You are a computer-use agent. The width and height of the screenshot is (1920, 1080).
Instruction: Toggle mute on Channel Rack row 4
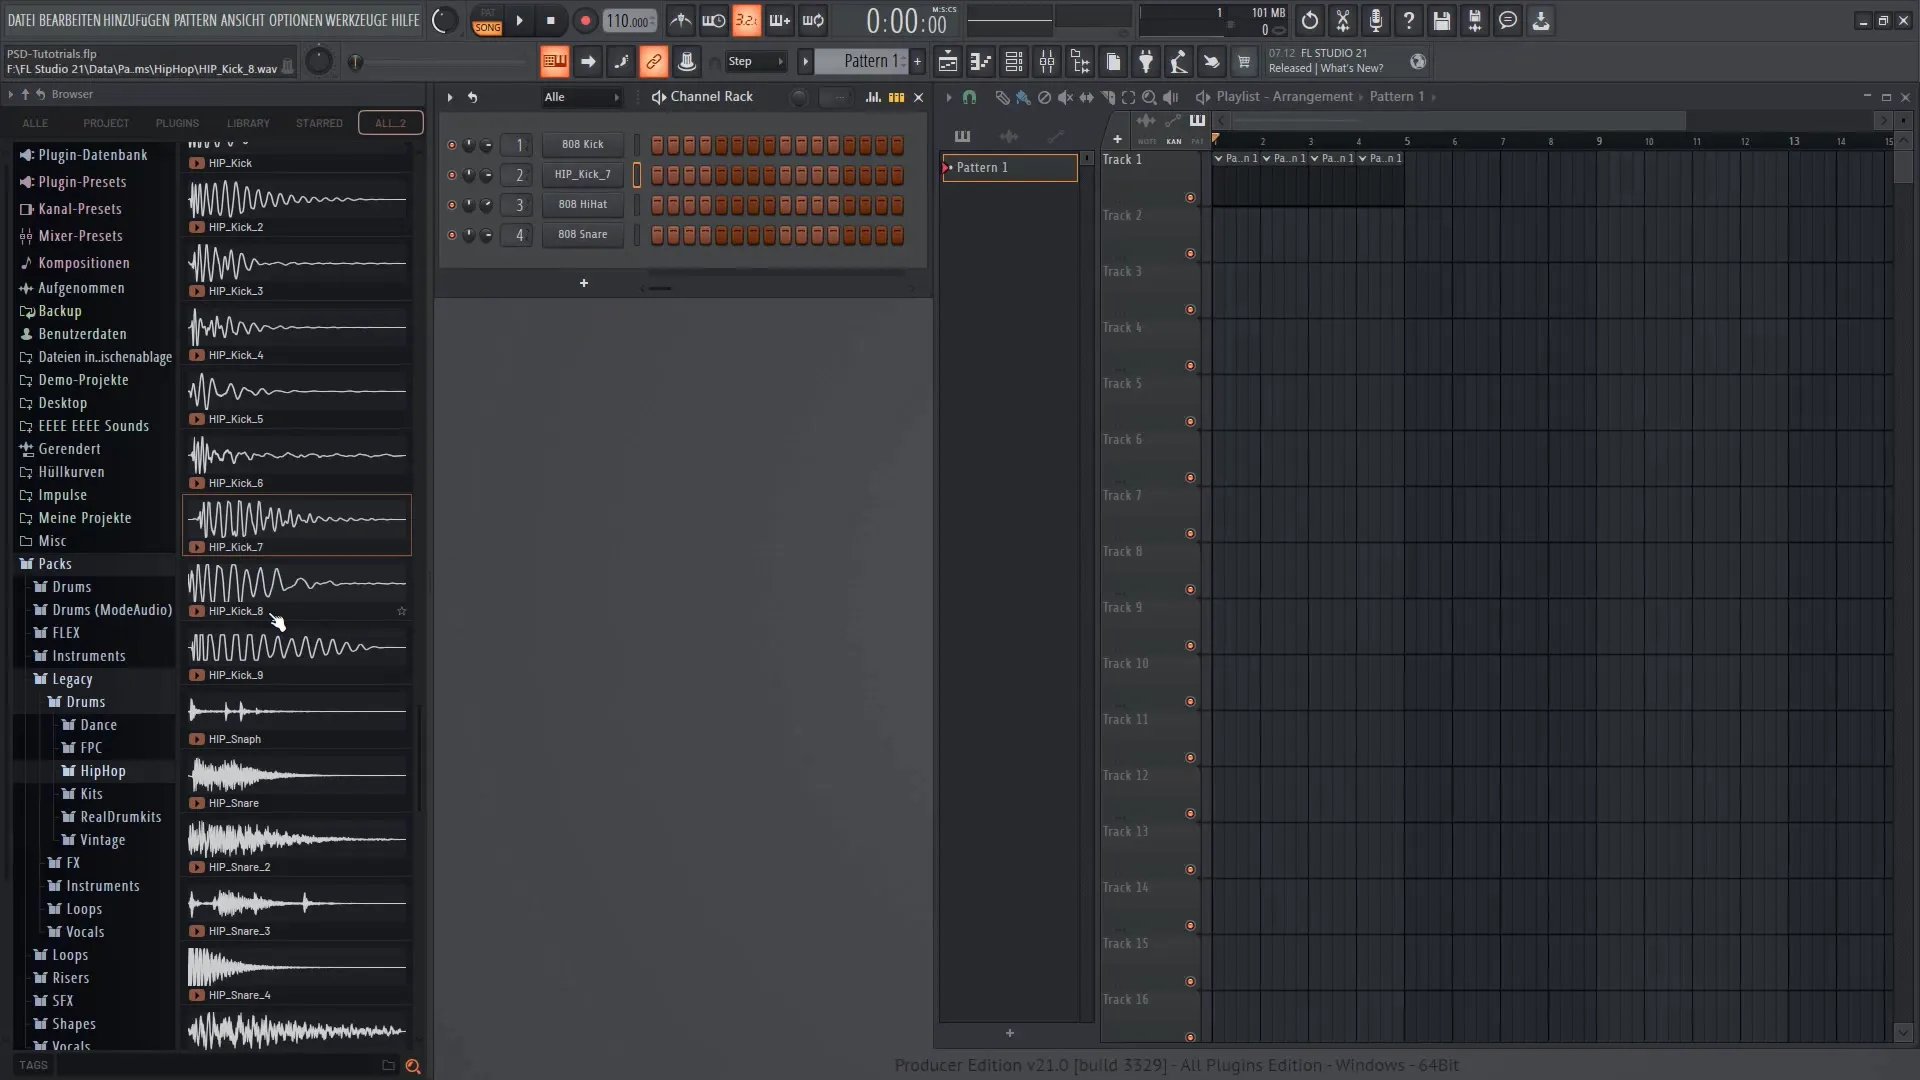pyautogui.click(x=450, y=235)
